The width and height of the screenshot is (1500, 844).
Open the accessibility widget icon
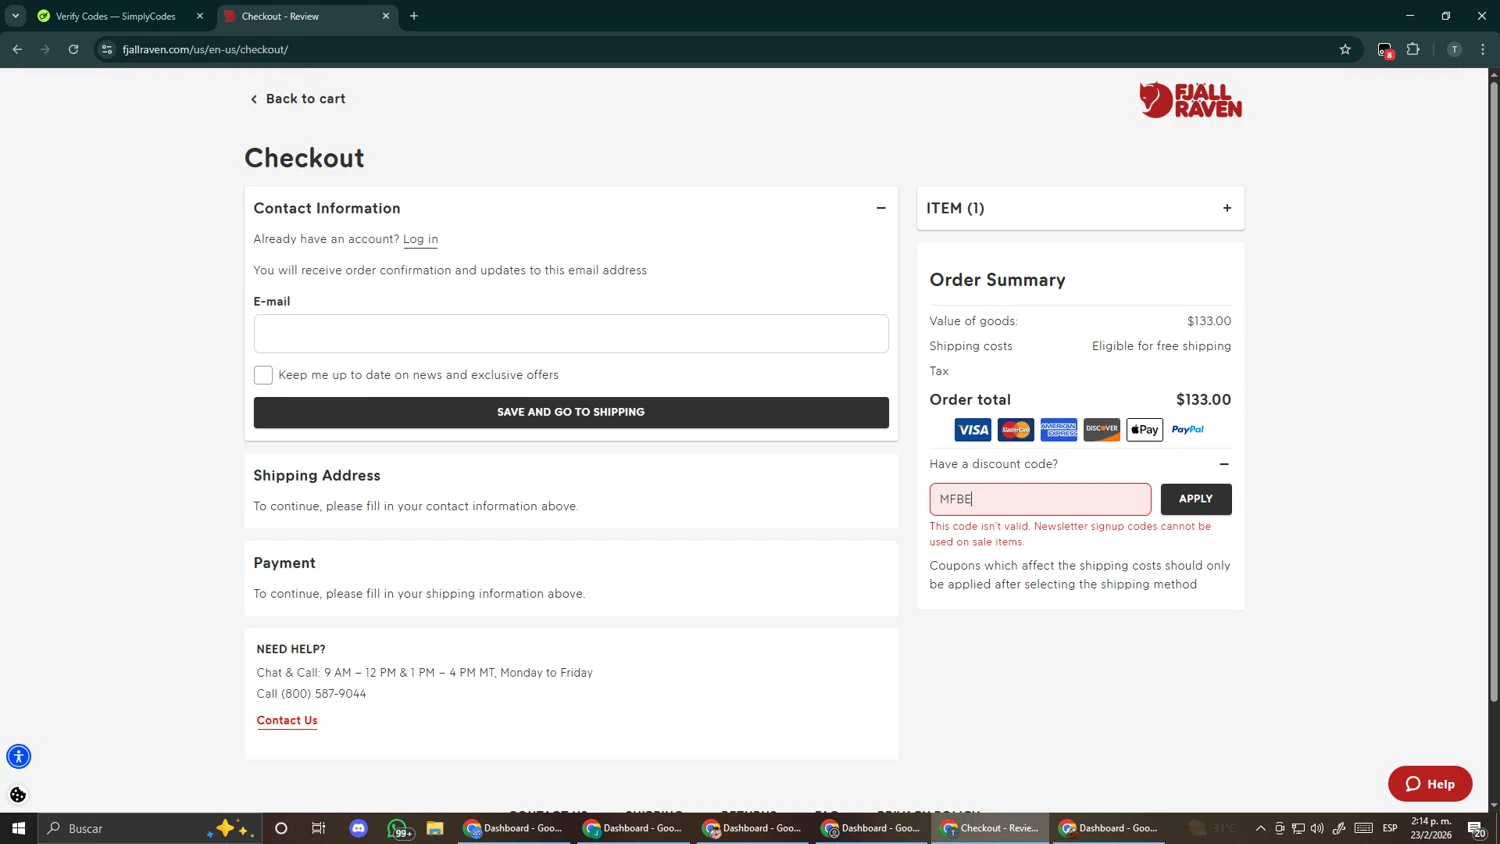tap(18, 756)
